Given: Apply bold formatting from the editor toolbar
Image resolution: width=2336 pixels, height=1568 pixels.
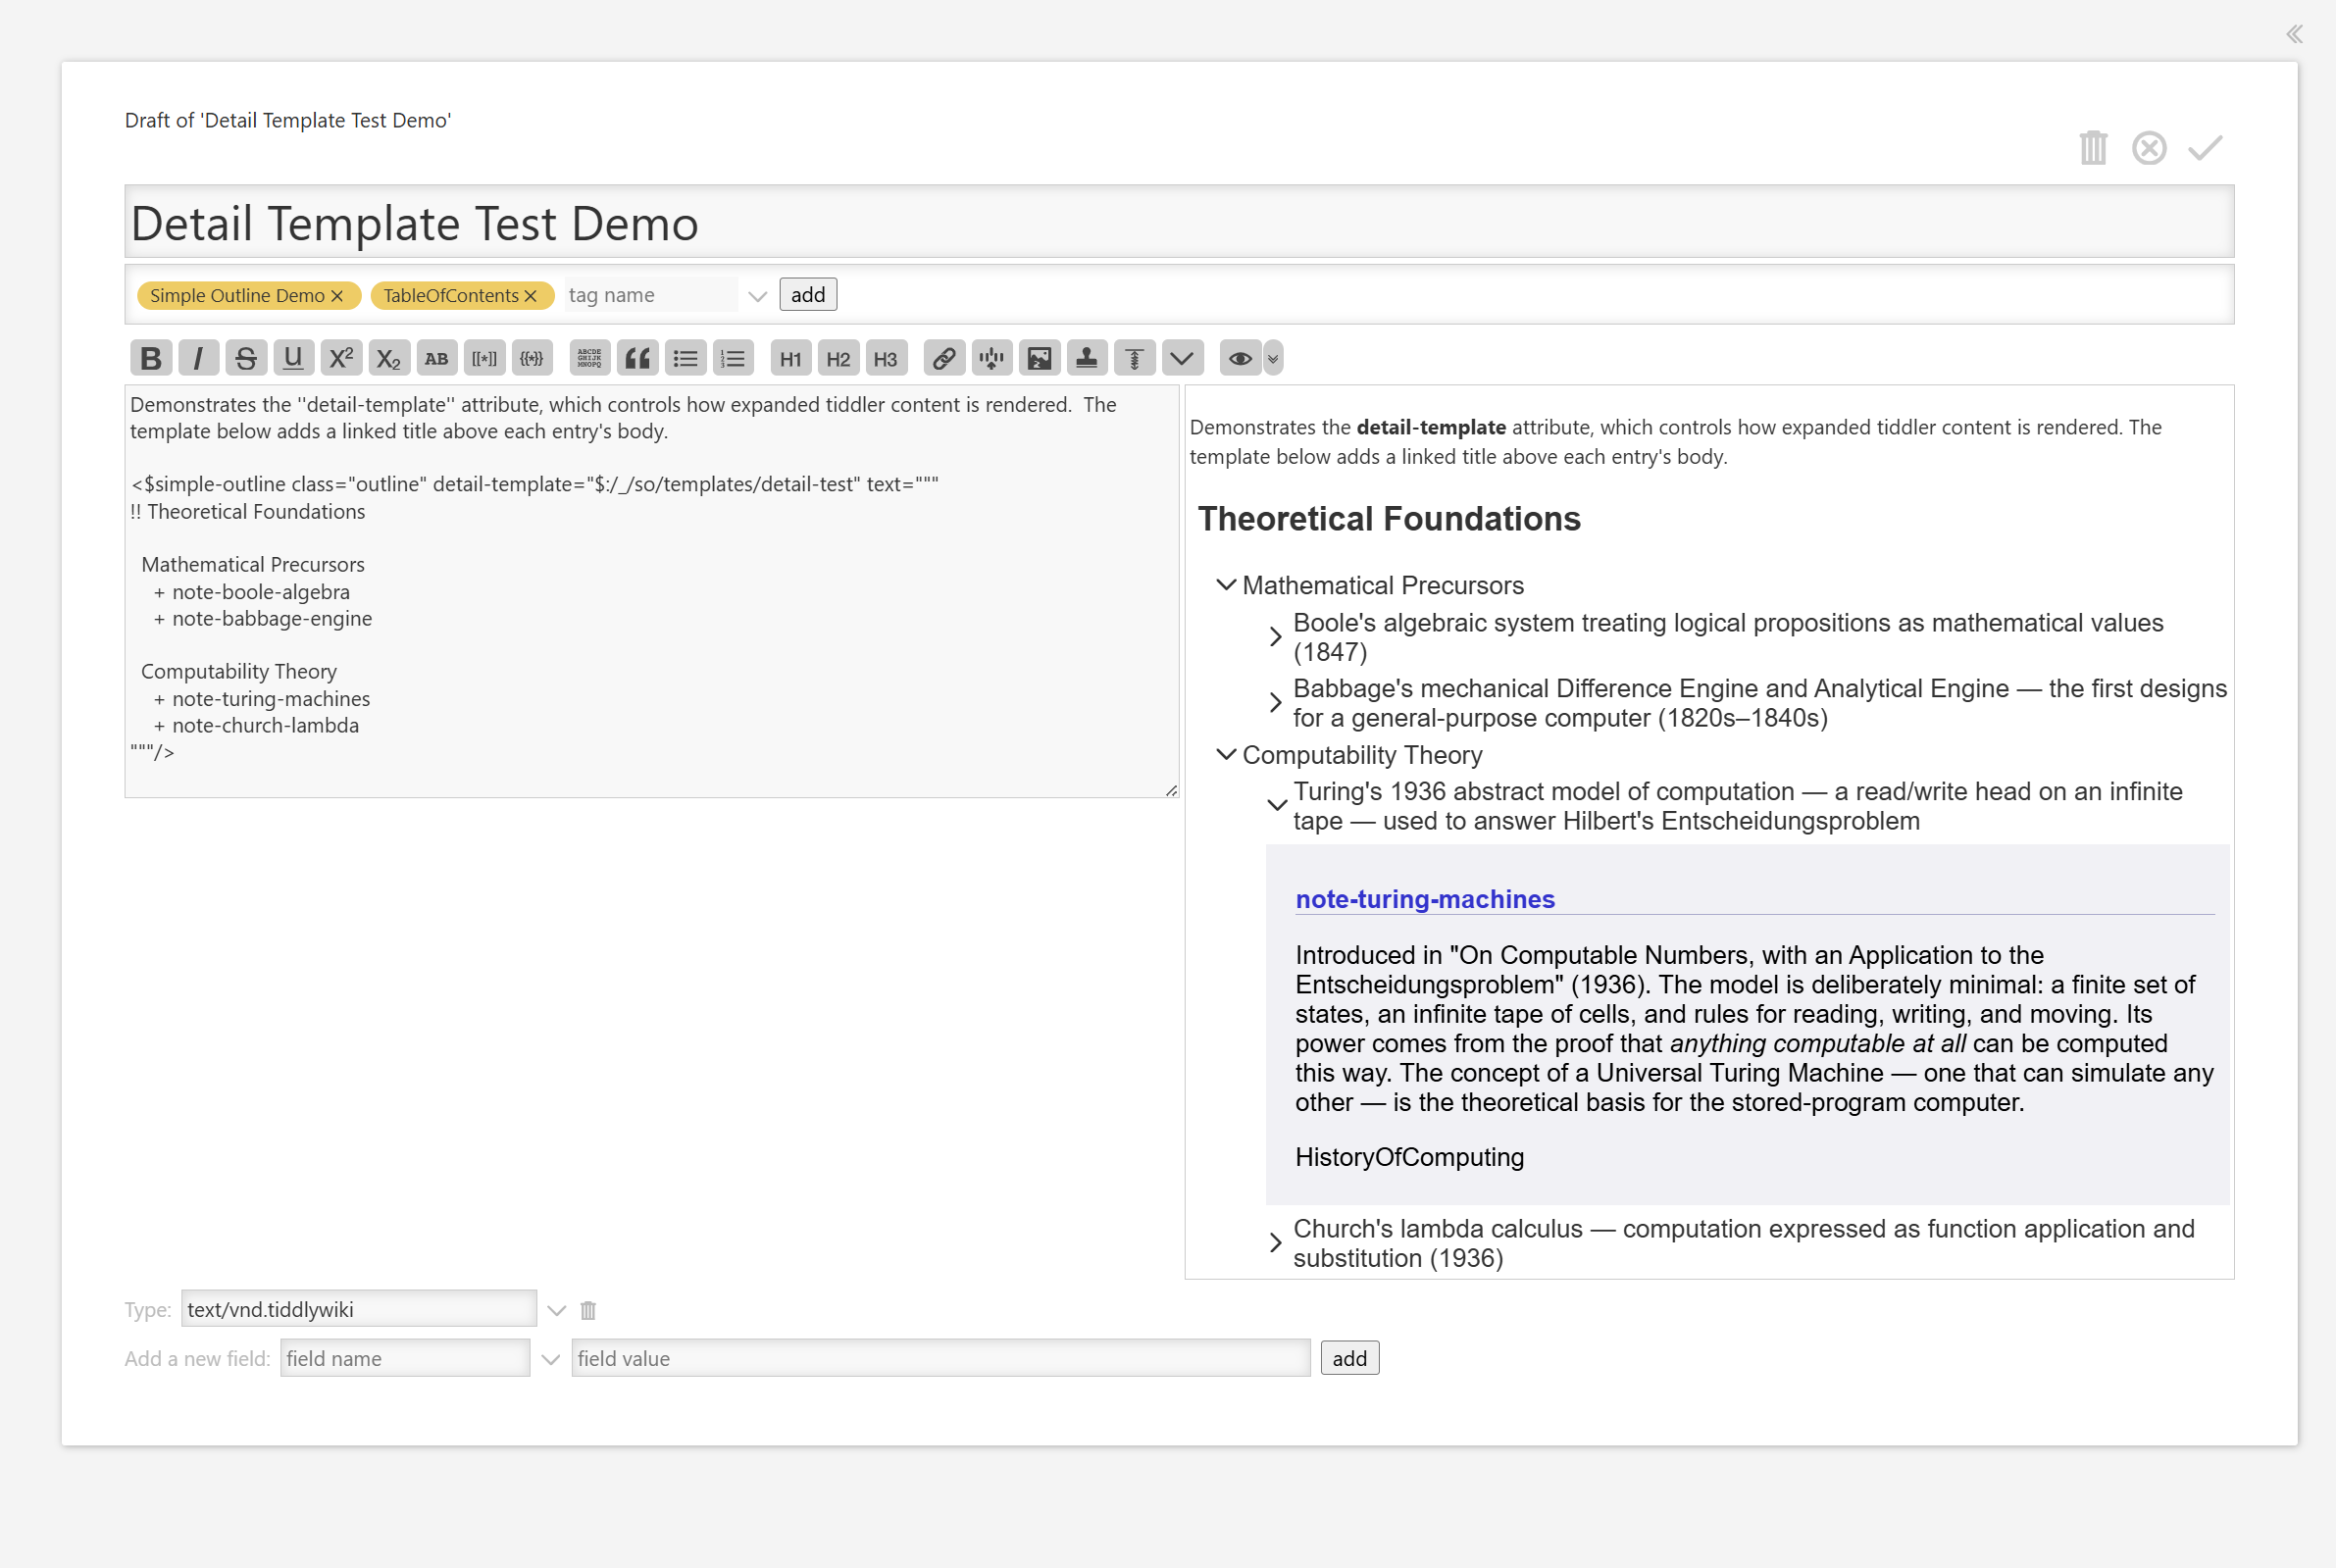Looking at the screenshot, I should [151, 358].
